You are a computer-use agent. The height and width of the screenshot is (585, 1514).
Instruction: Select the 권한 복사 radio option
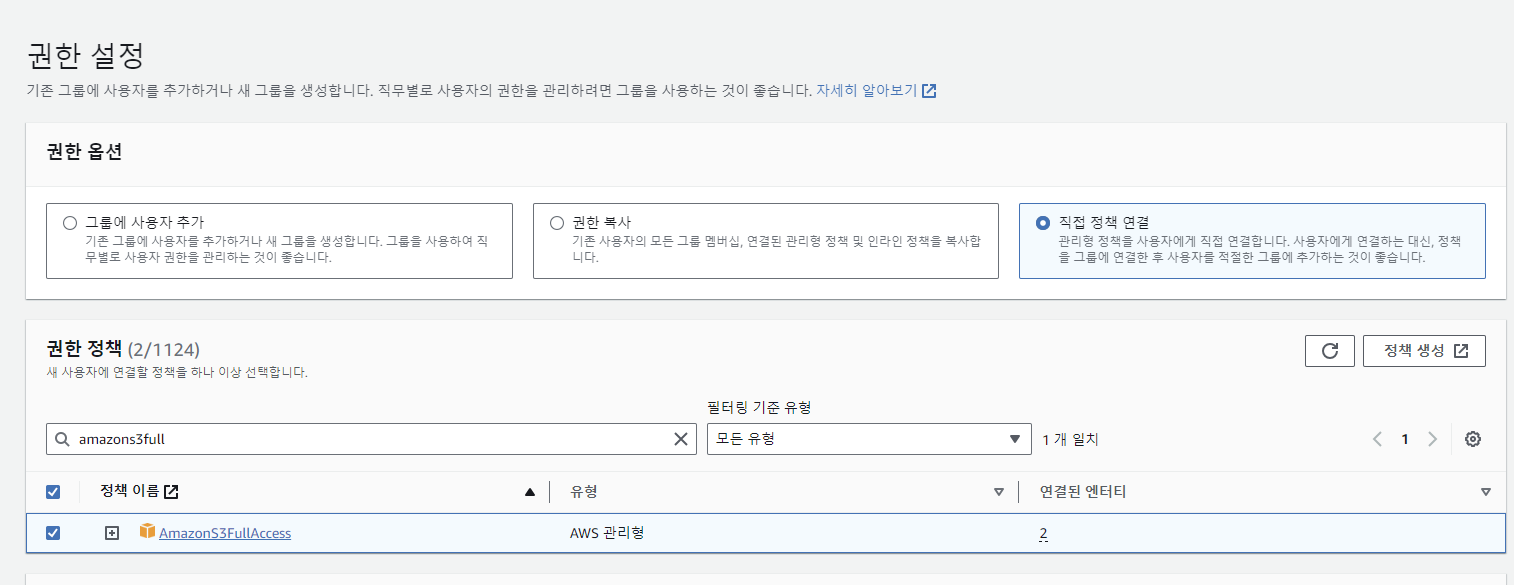pyautogui.click(x=556, y=223)
